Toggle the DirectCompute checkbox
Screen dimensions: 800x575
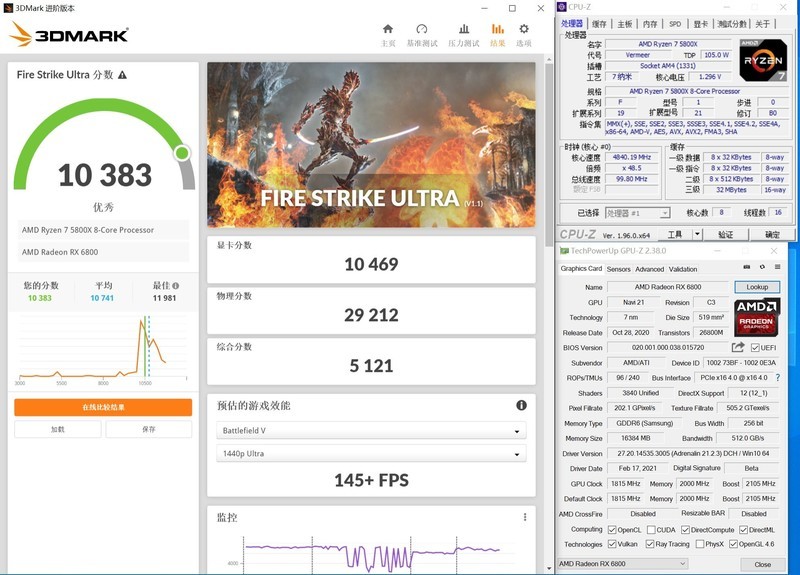coord(685,530)
